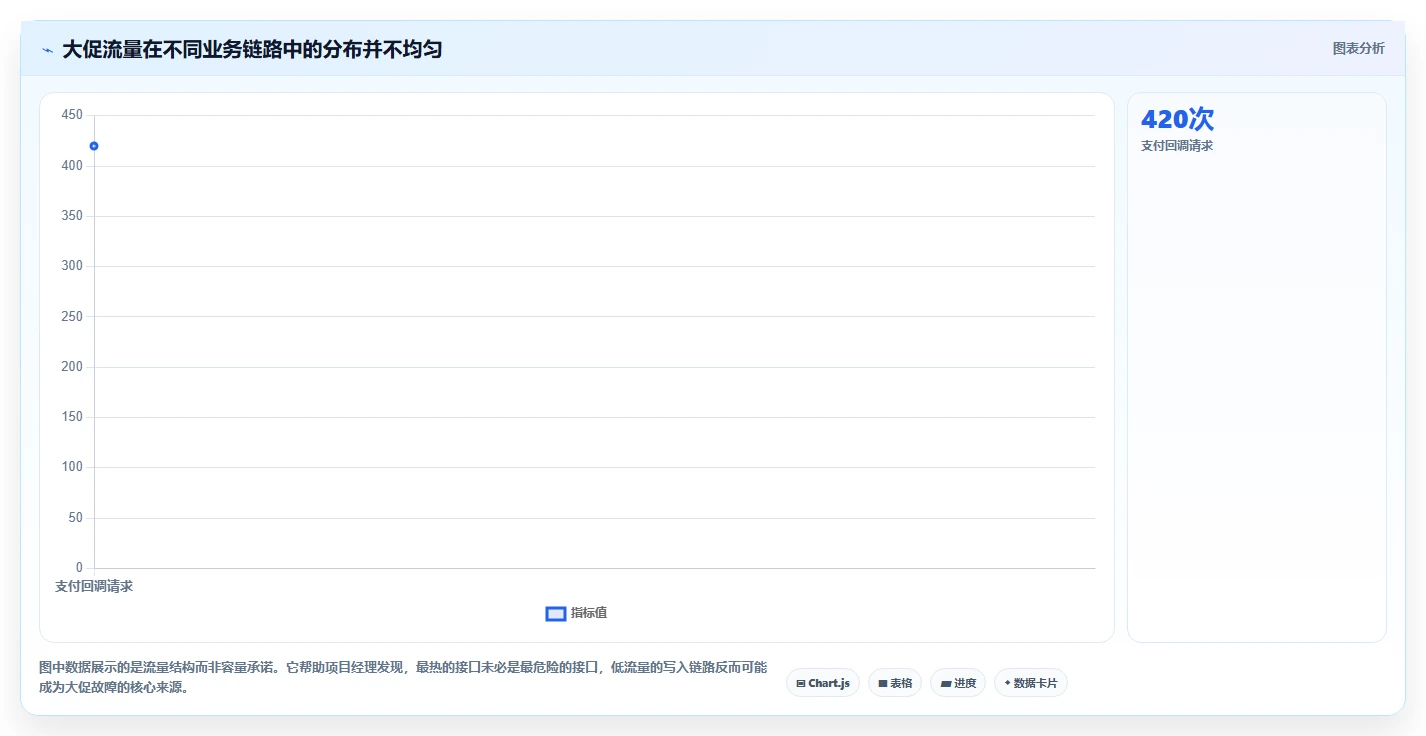The height and width of the screenshot is (736, 1426).
Task: Click the y-axis value 450
Action: tap(72, 115)
